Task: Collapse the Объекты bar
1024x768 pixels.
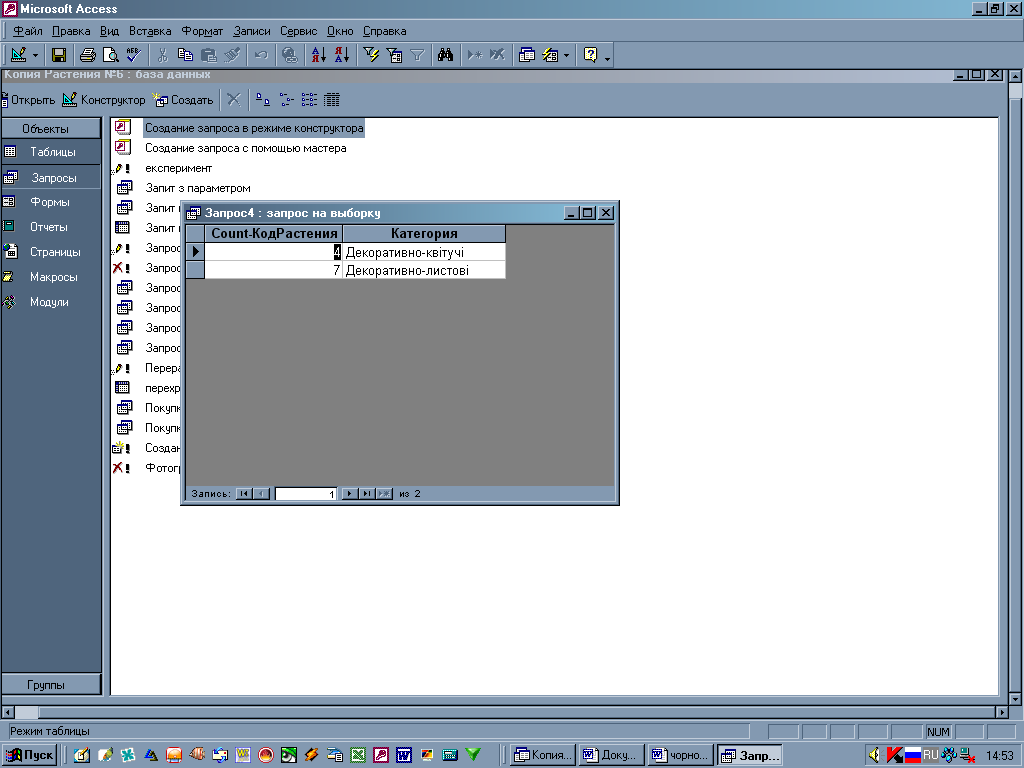Action: 51,129
